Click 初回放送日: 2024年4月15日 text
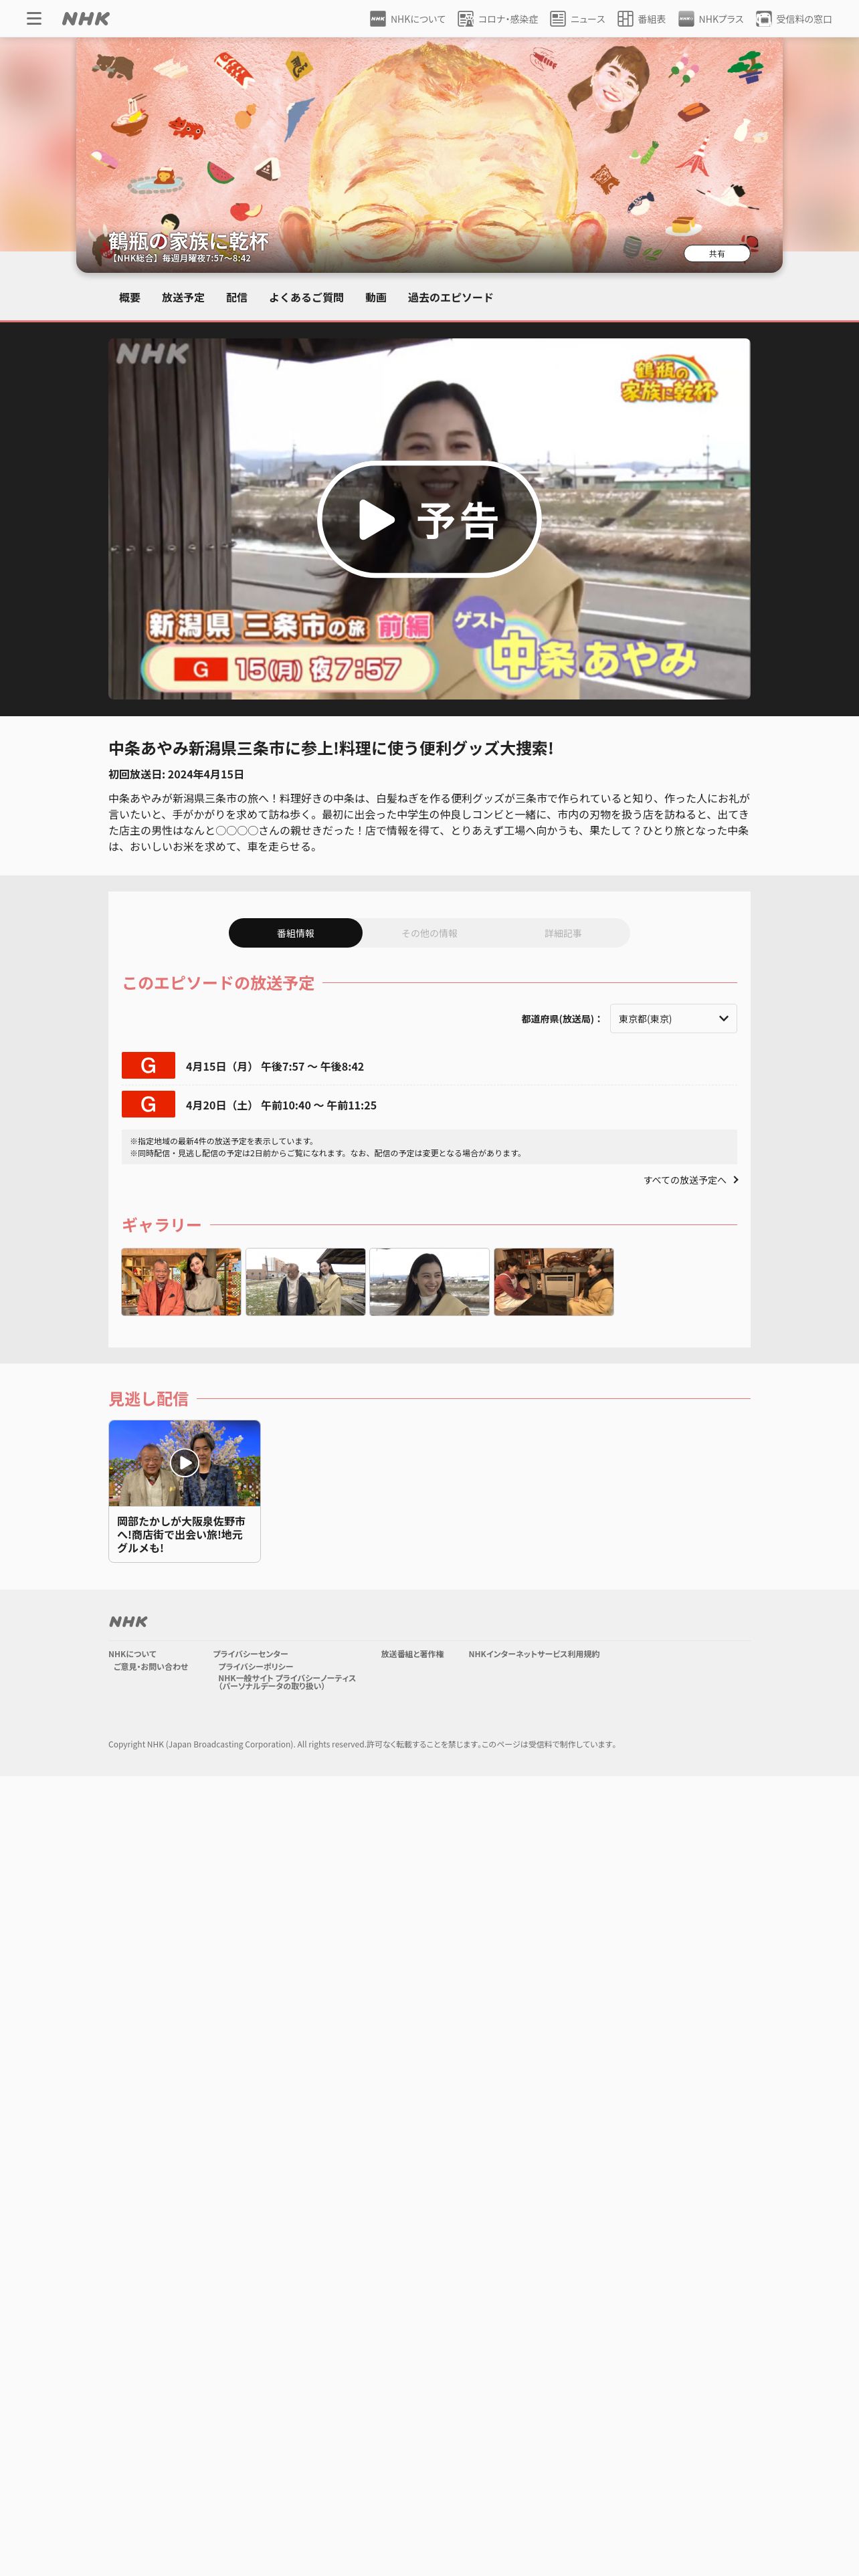The width and height of the screenshot is (859, 2576). pyautogui.click(x=176, y=774)
